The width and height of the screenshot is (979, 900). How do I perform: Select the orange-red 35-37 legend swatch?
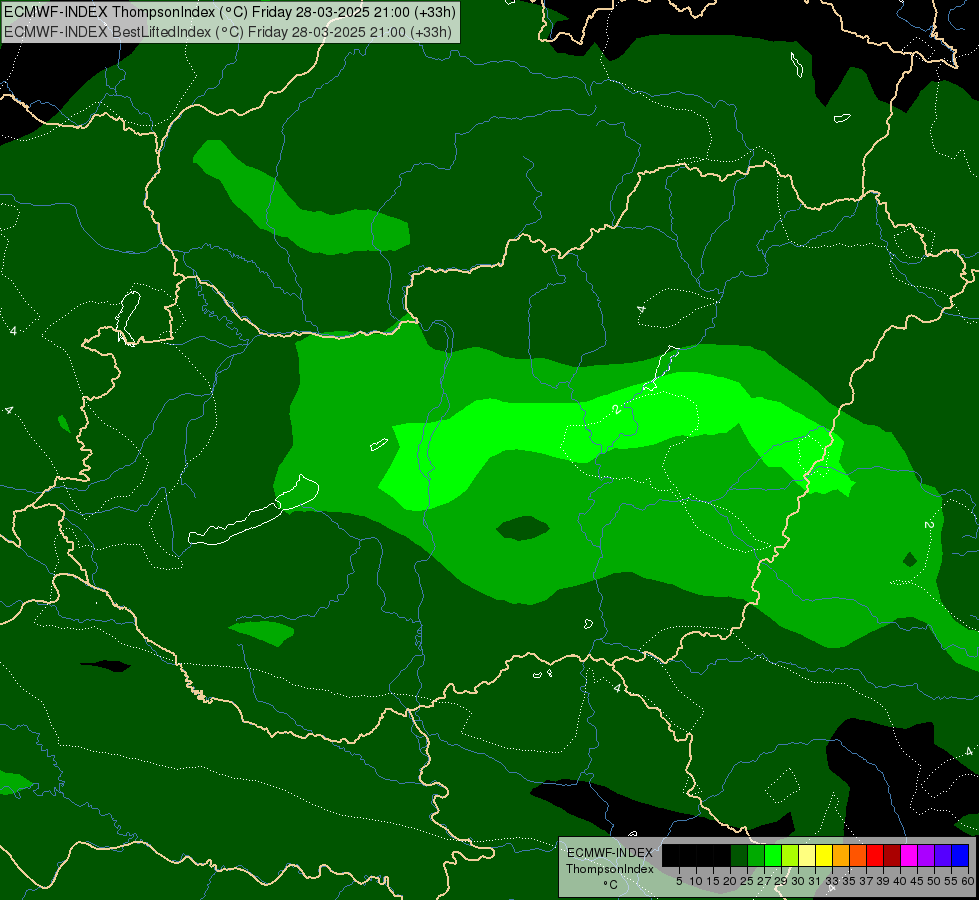click(858, 855)
